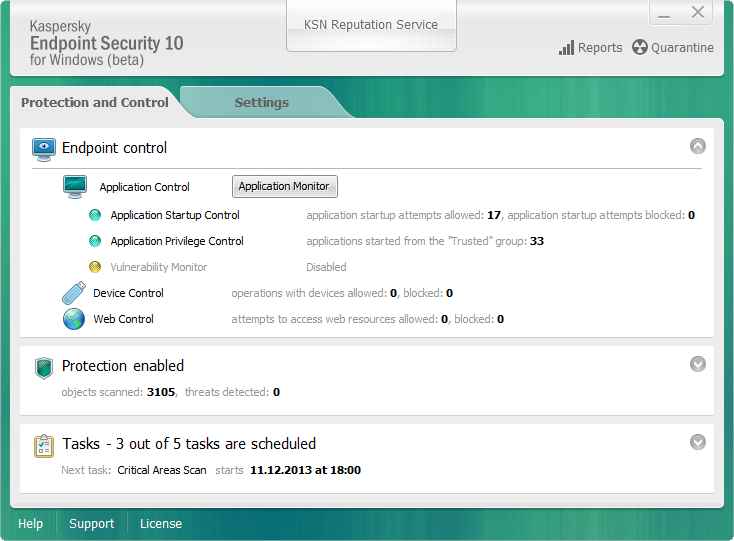Viewport: 734px width, 541px height.
Task: Open the Application Monitor button
Action: 284,186
